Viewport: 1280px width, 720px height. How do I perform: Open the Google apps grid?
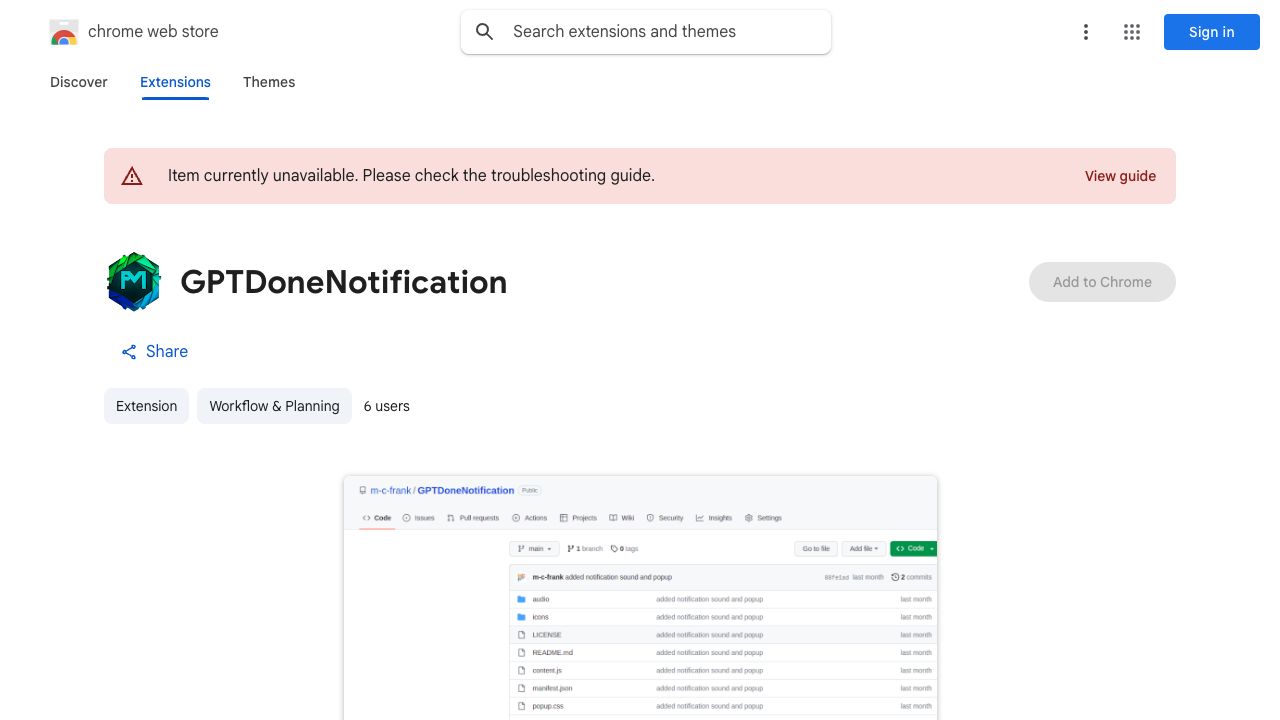[x=1132, y=32]
